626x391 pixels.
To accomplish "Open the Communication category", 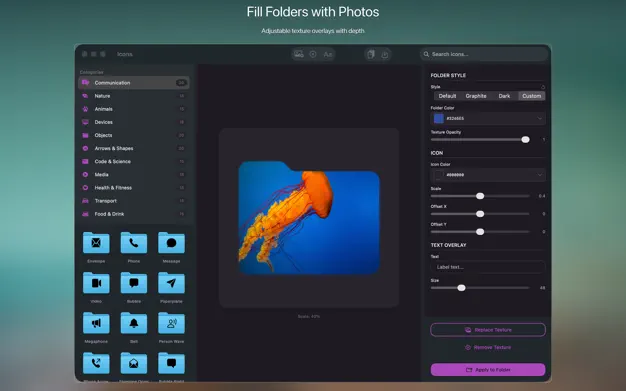I will (134, 83).
